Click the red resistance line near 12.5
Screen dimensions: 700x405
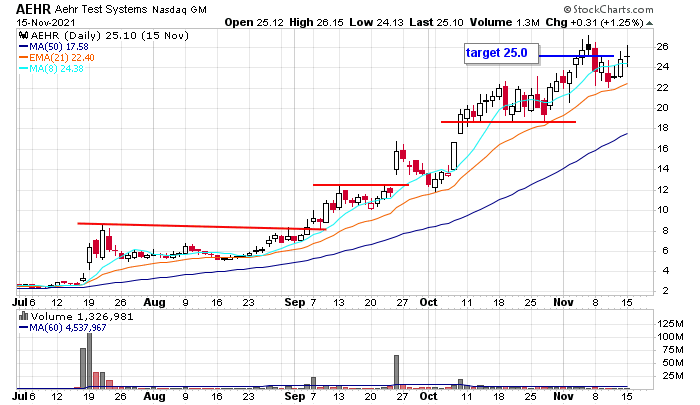(361, 184)
